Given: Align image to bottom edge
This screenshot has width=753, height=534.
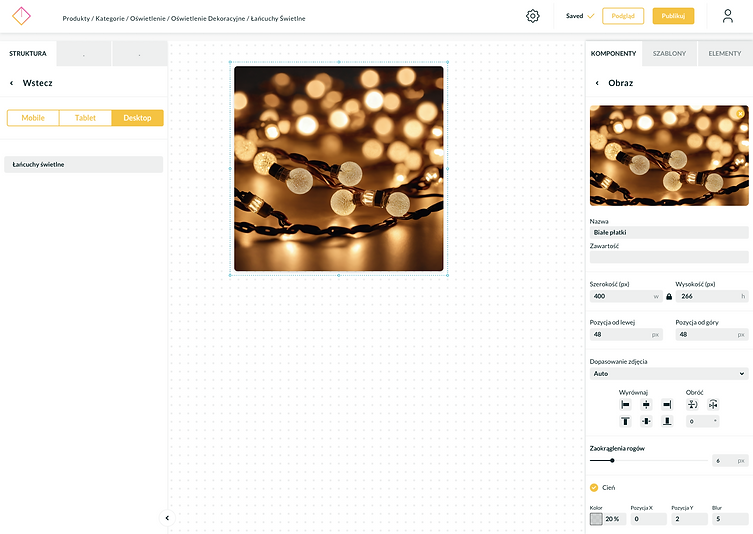Looking at the screenshot, I should [x=667, y=421].
